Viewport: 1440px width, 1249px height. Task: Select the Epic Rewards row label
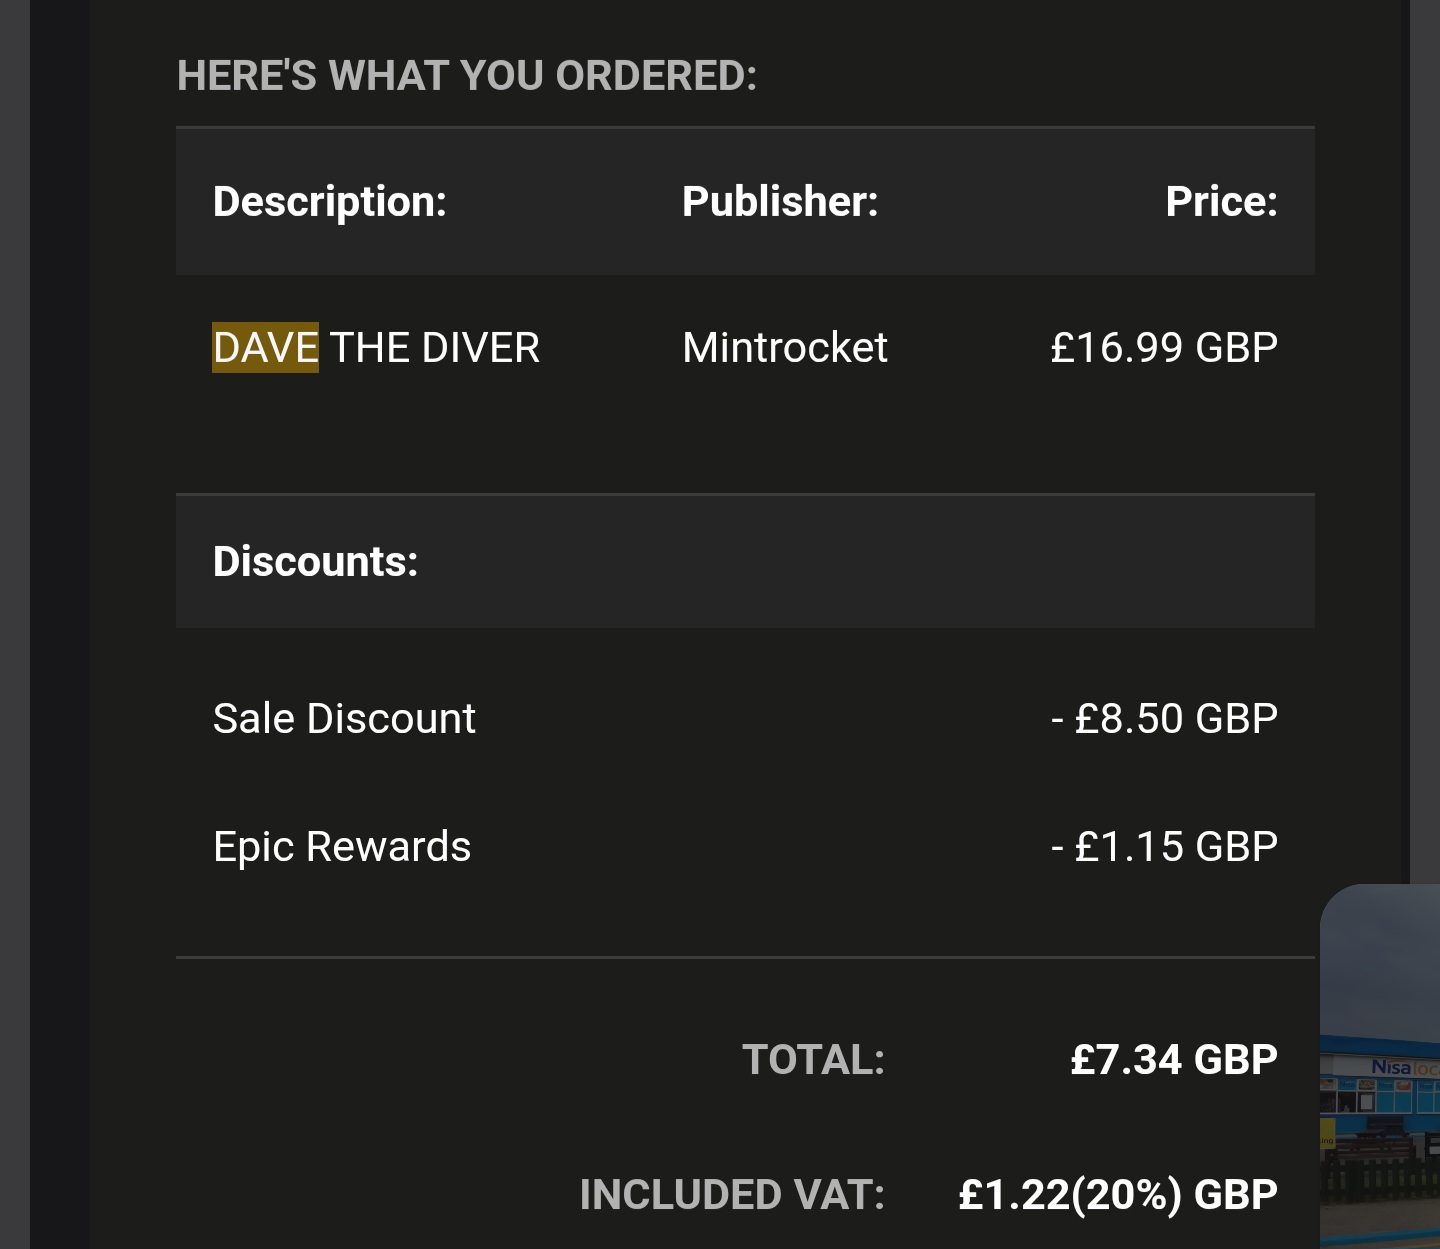(342, 847)
